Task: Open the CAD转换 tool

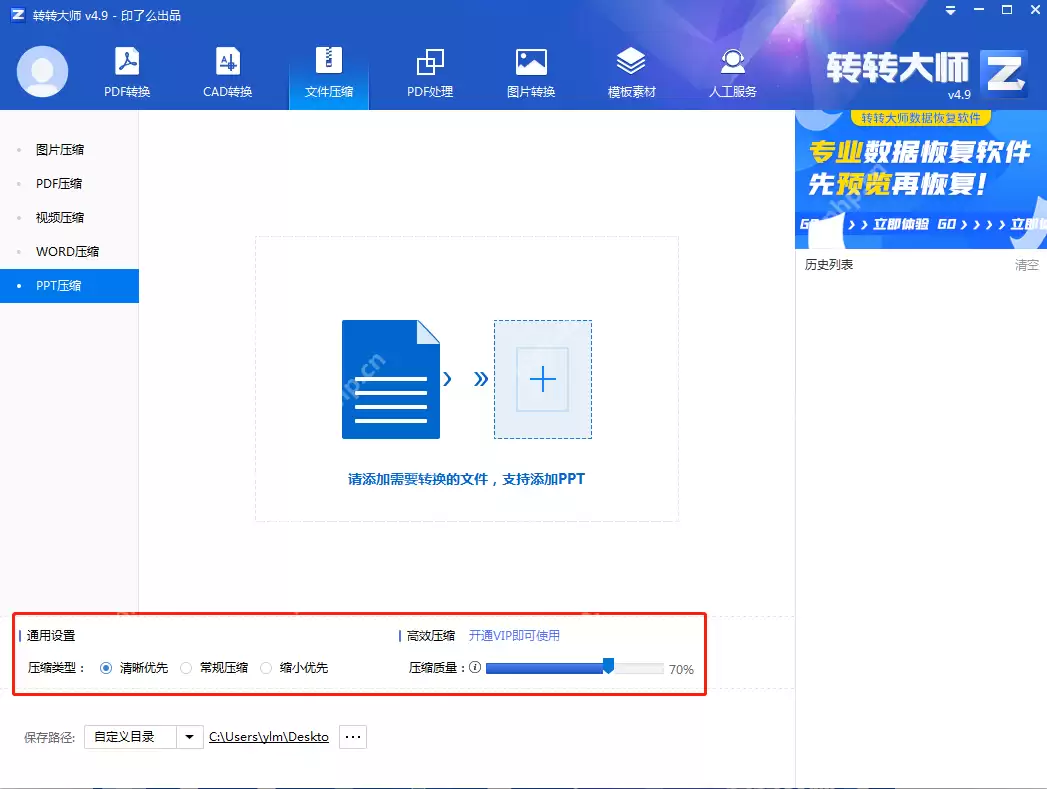Action: coord(228,70)
